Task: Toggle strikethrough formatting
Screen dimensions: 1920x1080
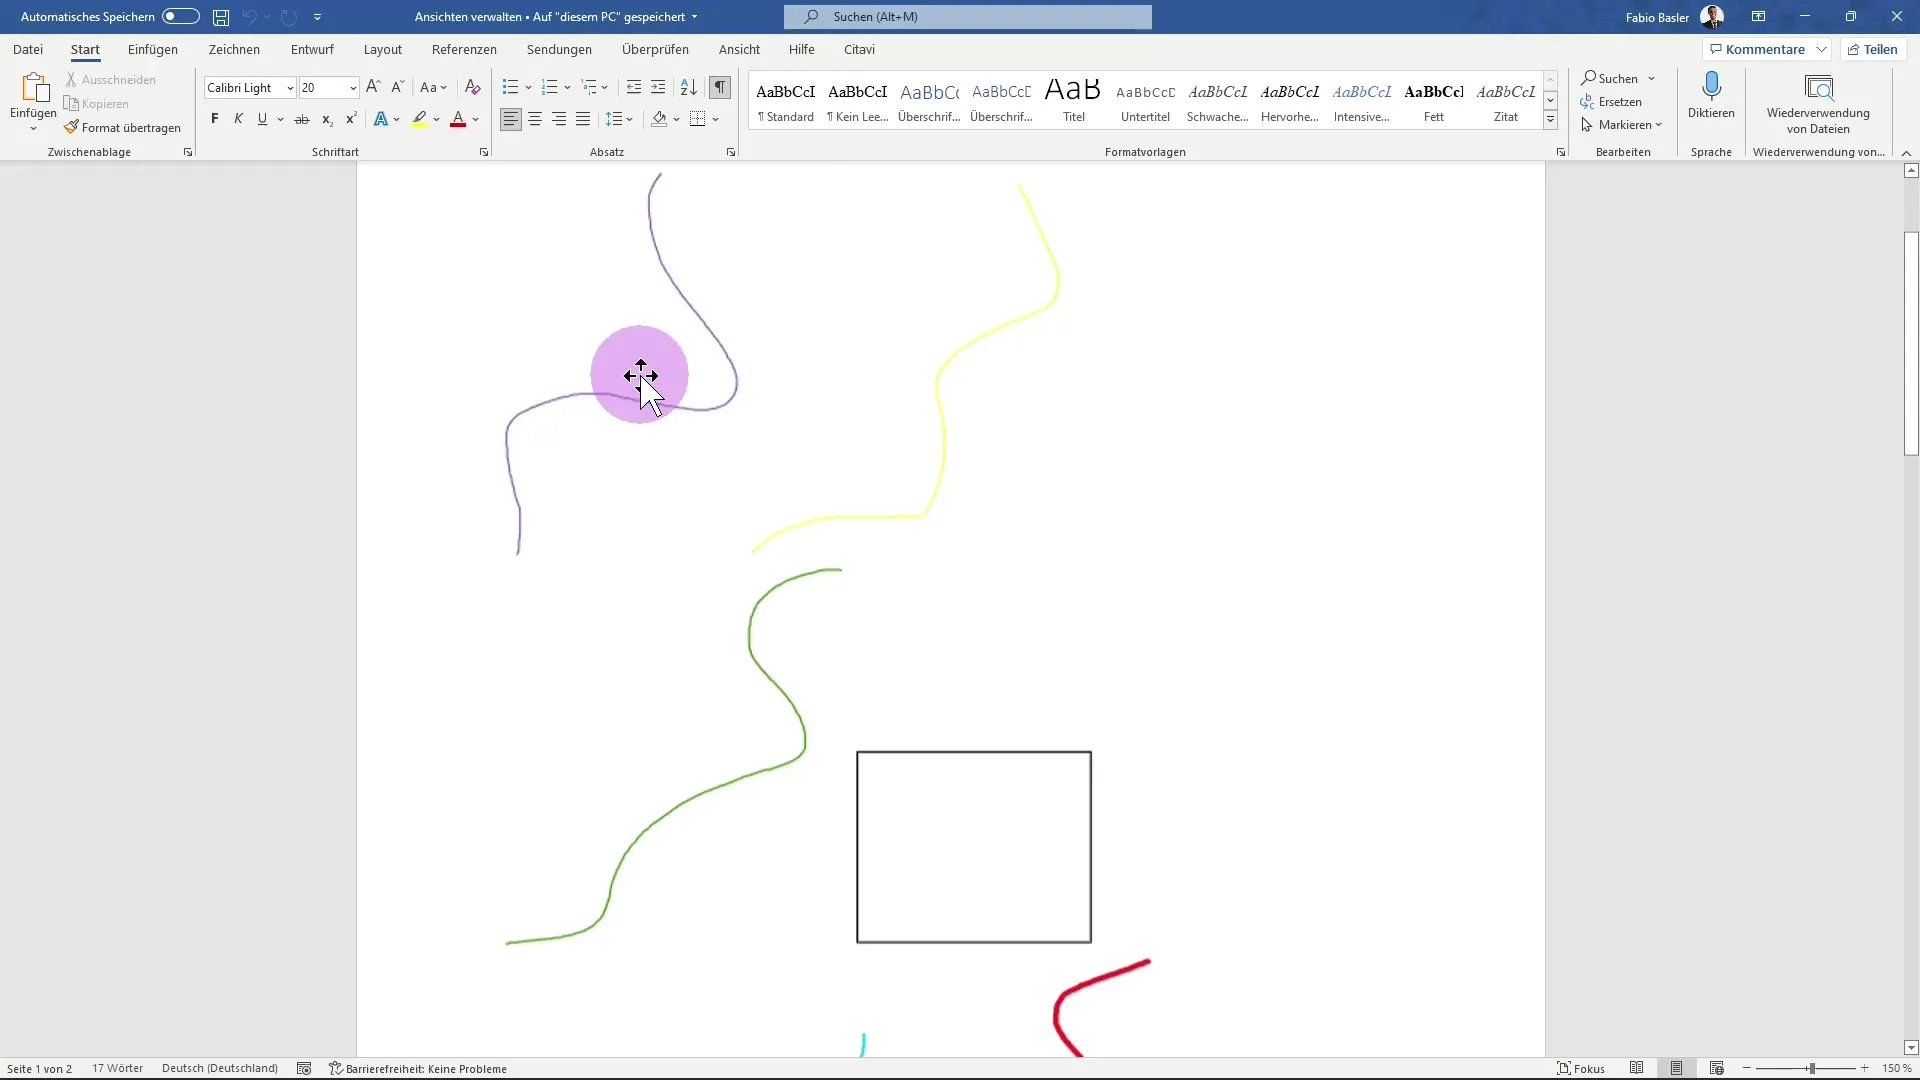Action: coord(302,119)
